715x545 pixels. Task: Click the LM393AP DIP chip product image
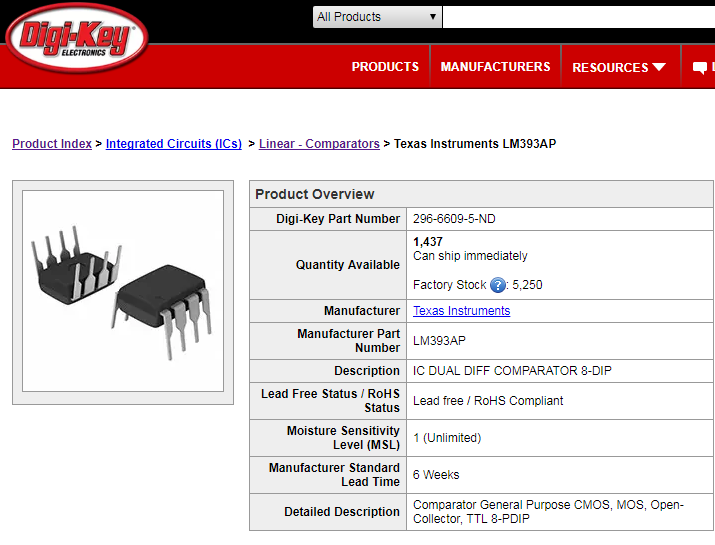(123, 291)
